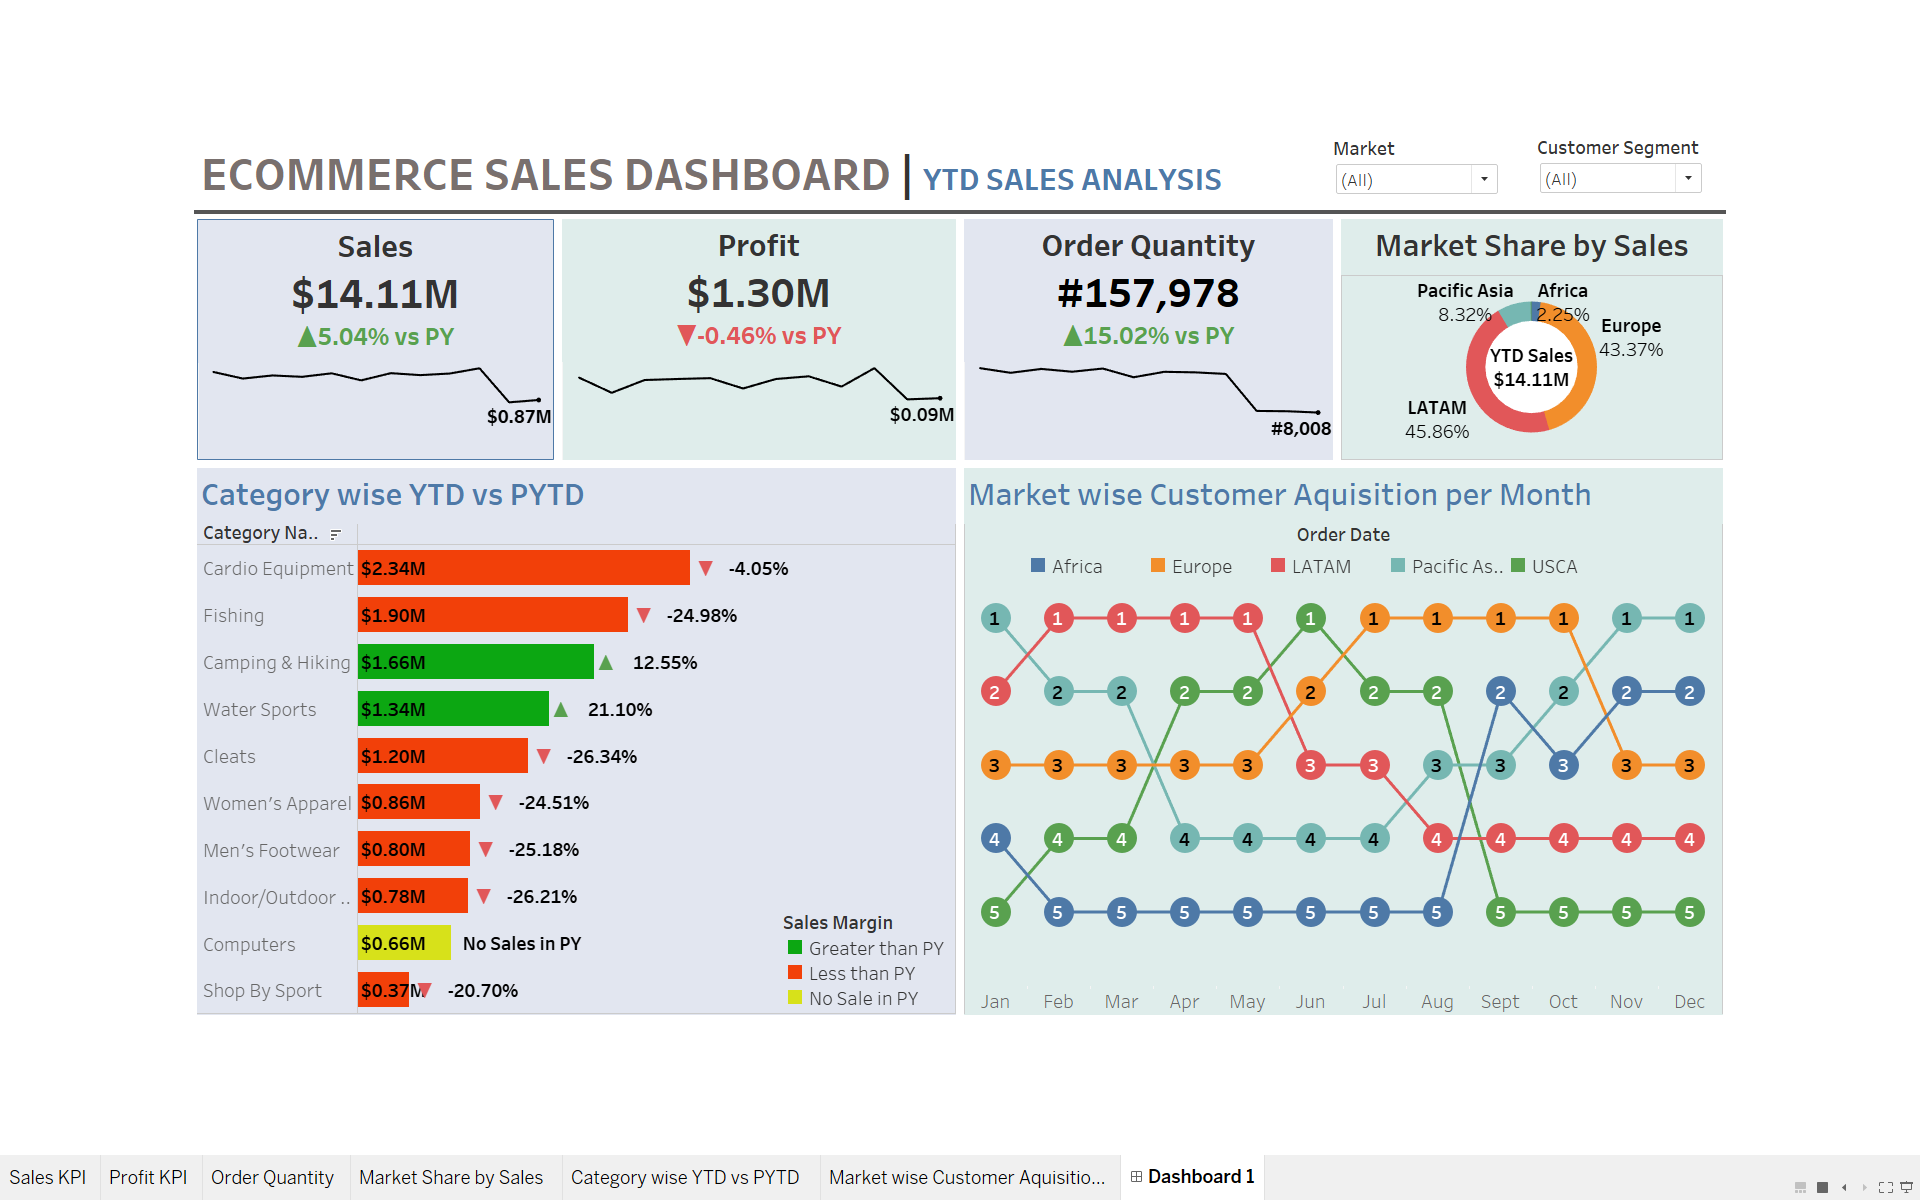Click the Category Name sort icon
Image resolution: width=1920 pixels, height=1200 pixels.
point(336,534)
